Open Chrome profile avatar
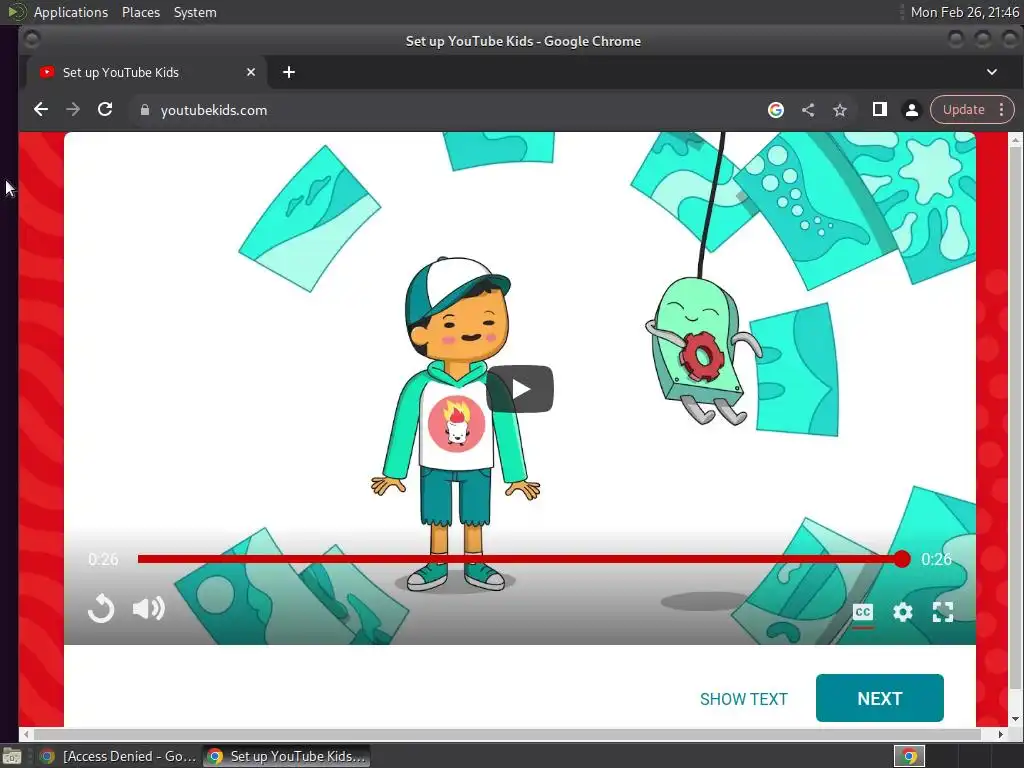This screenshot has width=1024, height=768. pyautogui.click(x=912, y=110)
